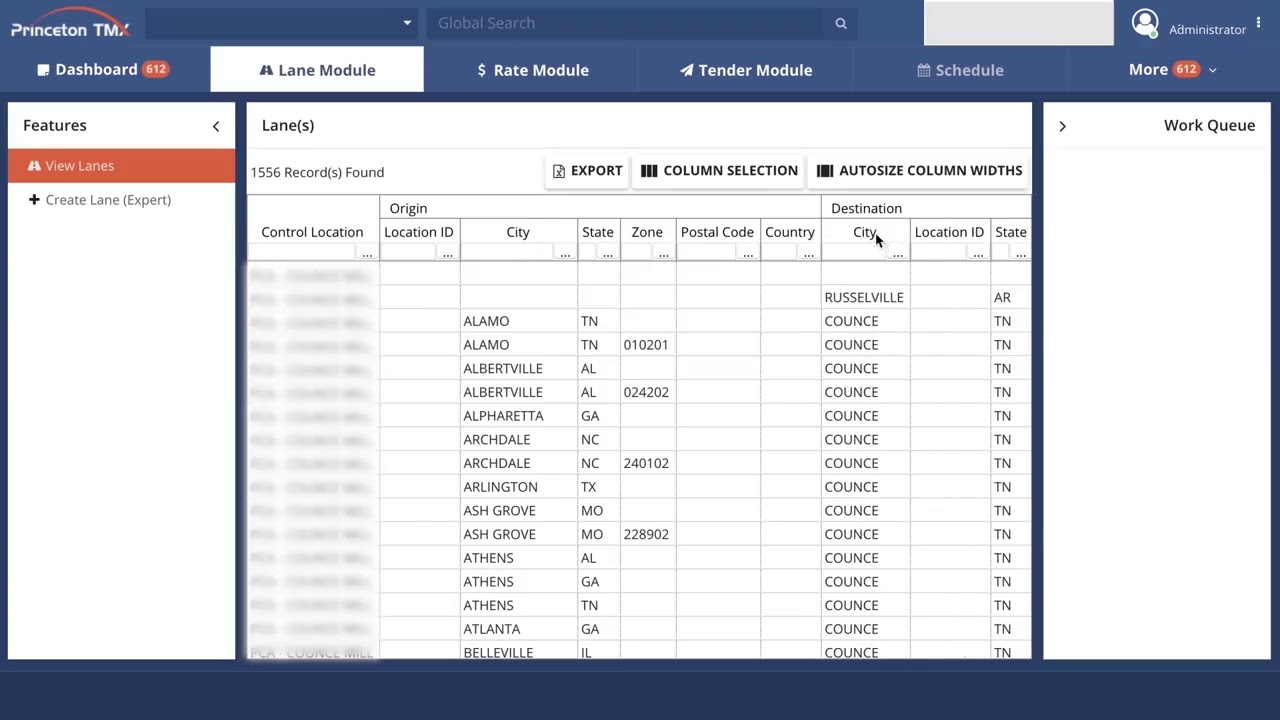Collapse the Features panel chevron

point(216,126)
